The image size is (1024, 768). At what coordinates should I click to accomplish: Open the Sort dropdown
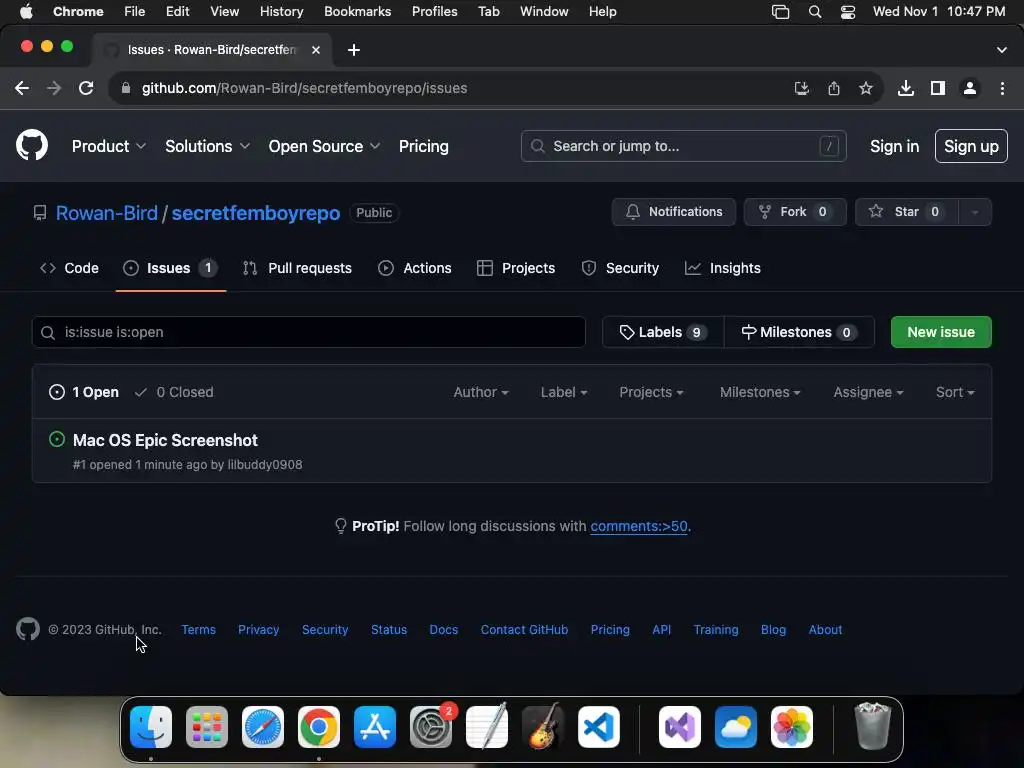coord(955,392)
